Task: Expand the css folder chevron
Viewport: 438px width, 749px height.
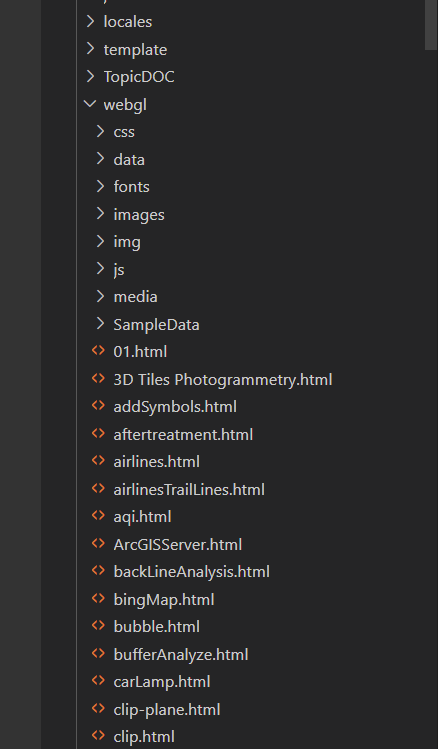Action: (x=100, y=131)
